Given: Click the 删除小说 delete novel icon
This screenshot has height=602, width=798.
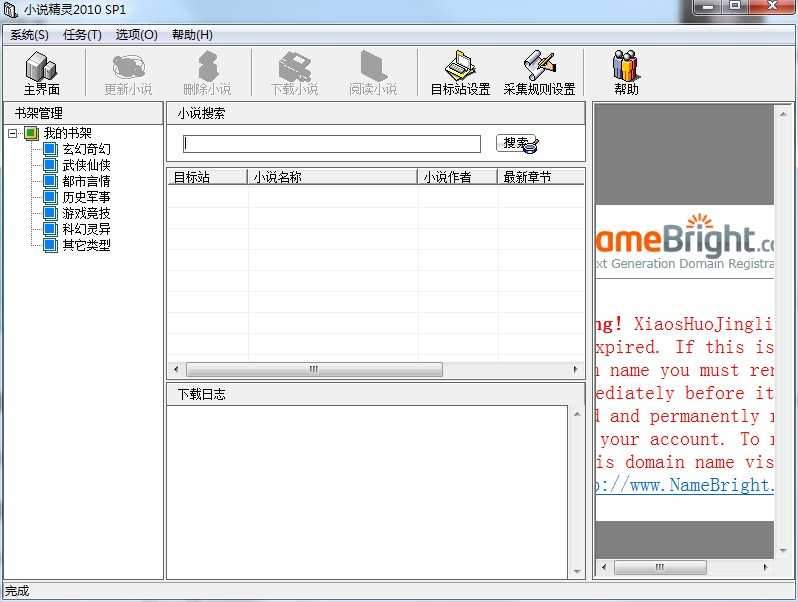Looking at the screenshot, I should pyautogui.click(x=206, y=73).
